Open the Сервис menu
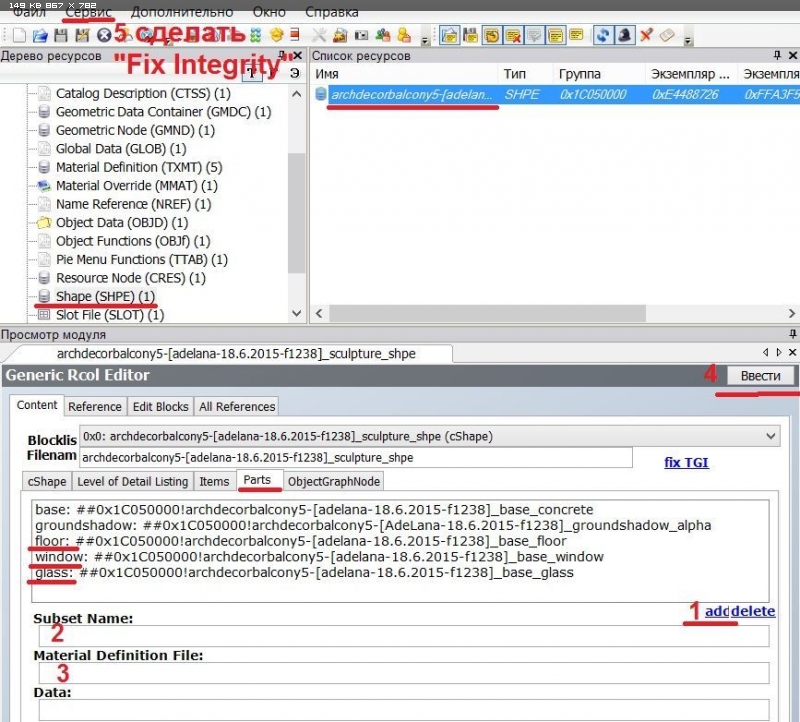800x722 pixels. point(88,13)
